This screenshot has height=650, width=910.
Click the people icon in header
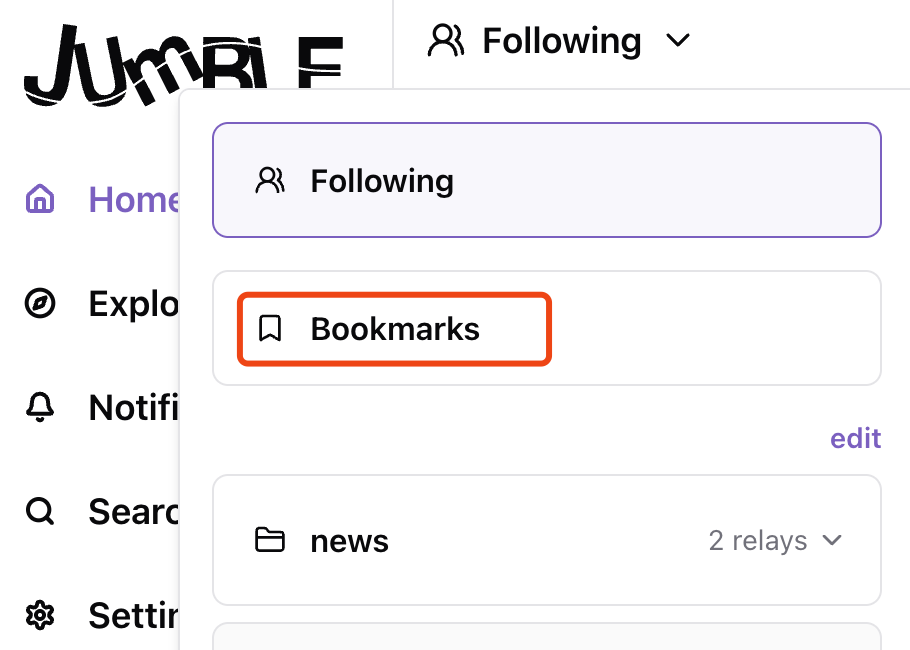(x=446, y=41)
